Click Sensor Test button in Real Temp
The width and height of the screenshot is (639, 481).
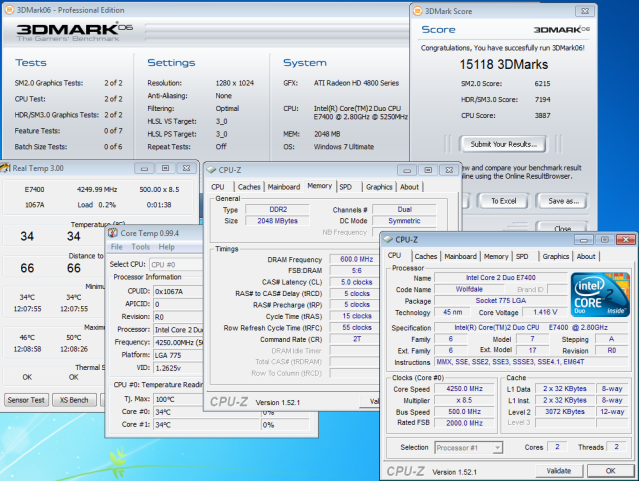26,400
